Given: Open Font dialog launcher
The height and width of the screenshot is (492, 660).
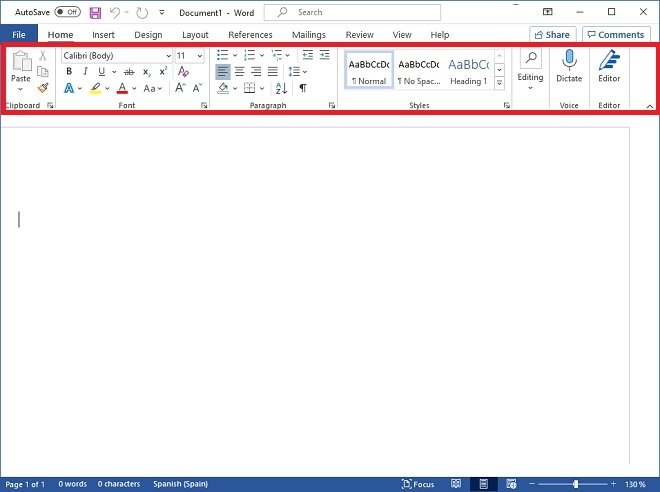Looking at the screenshot, I should pos(204,105).
